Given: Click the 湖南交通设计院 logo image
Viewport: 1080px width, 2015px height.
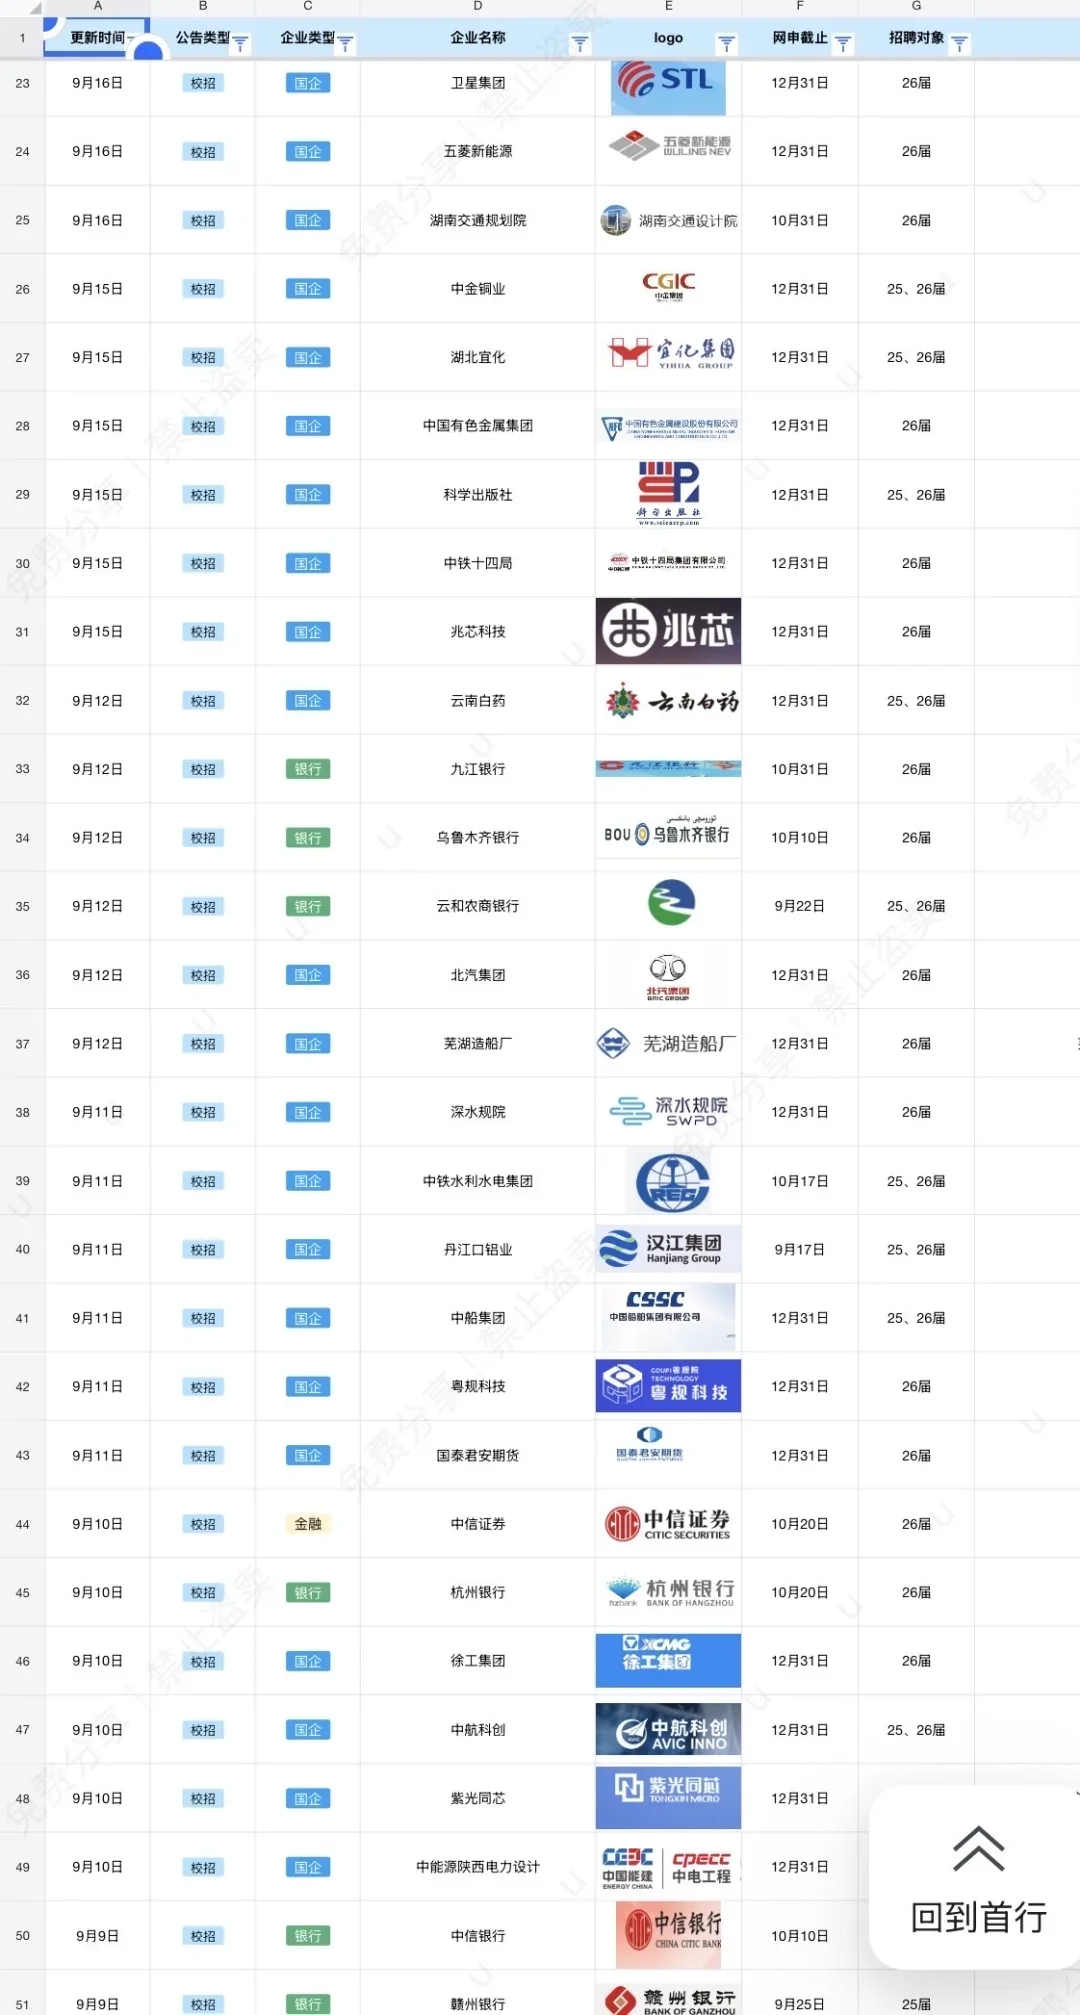Looking at the screenshot, I should (x=668, y=220).
